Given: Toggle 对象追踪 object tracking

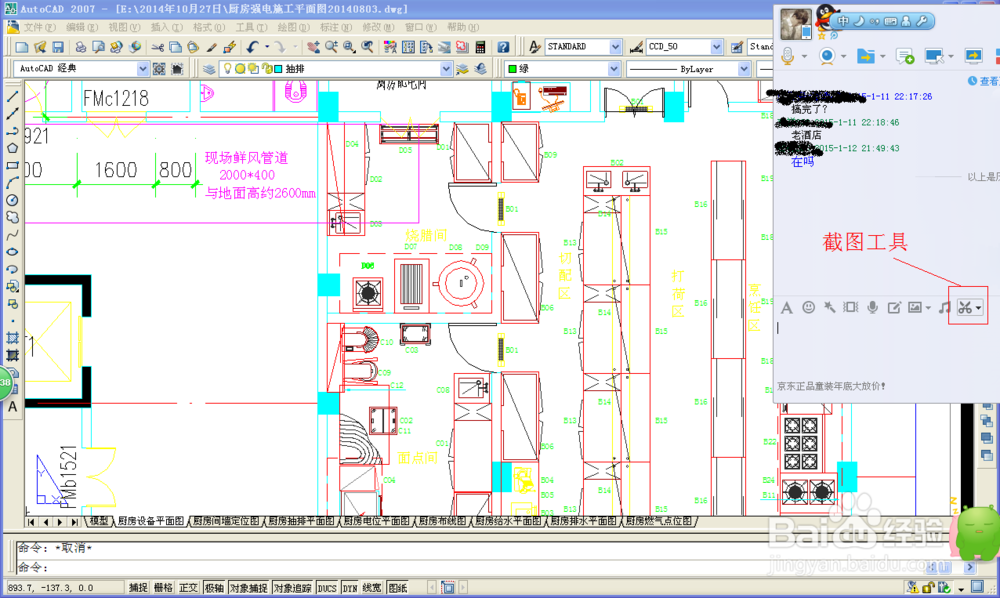Looking at the screenshot, I should (x=293, y=588).
